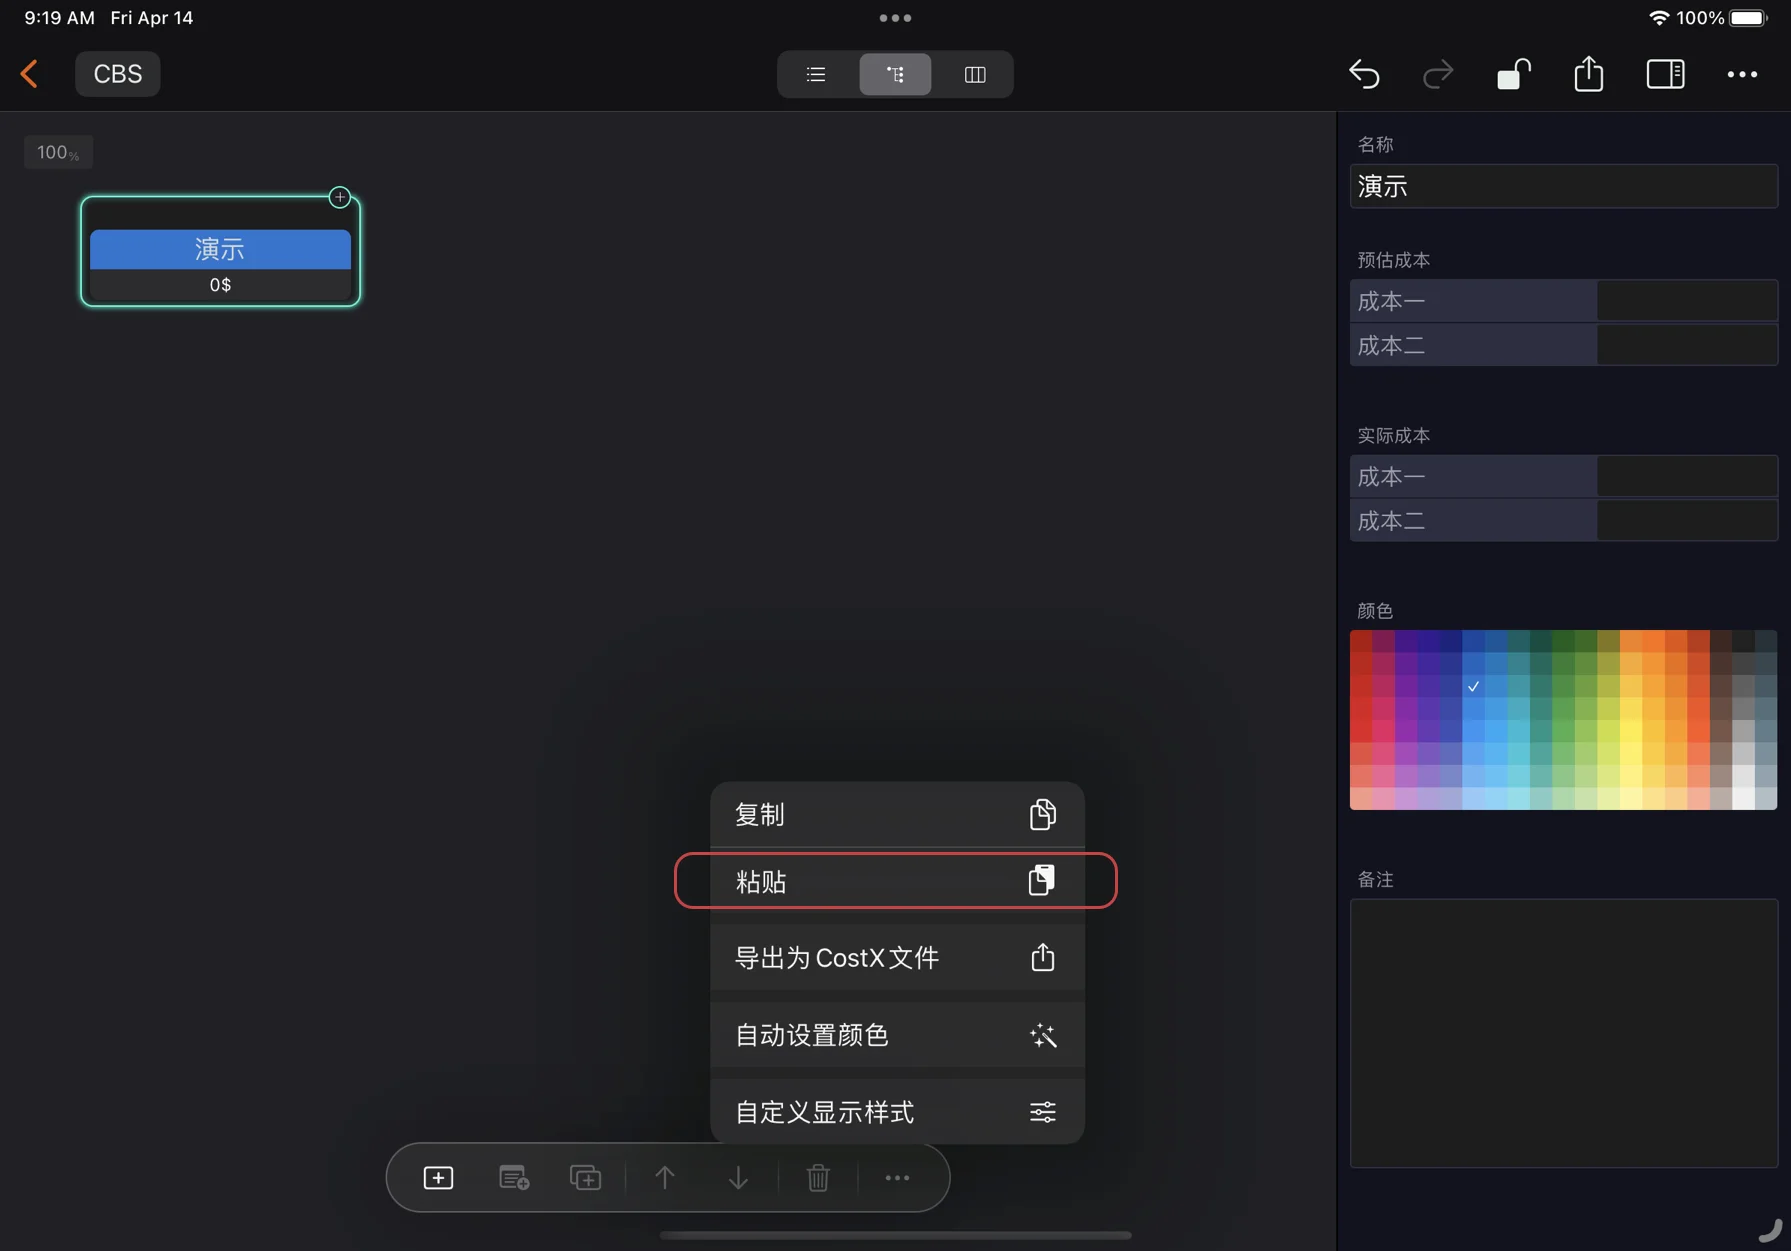This screenshot has height=1251, width=1791.
Task: Undo the last action
Action: point(1365,74)
